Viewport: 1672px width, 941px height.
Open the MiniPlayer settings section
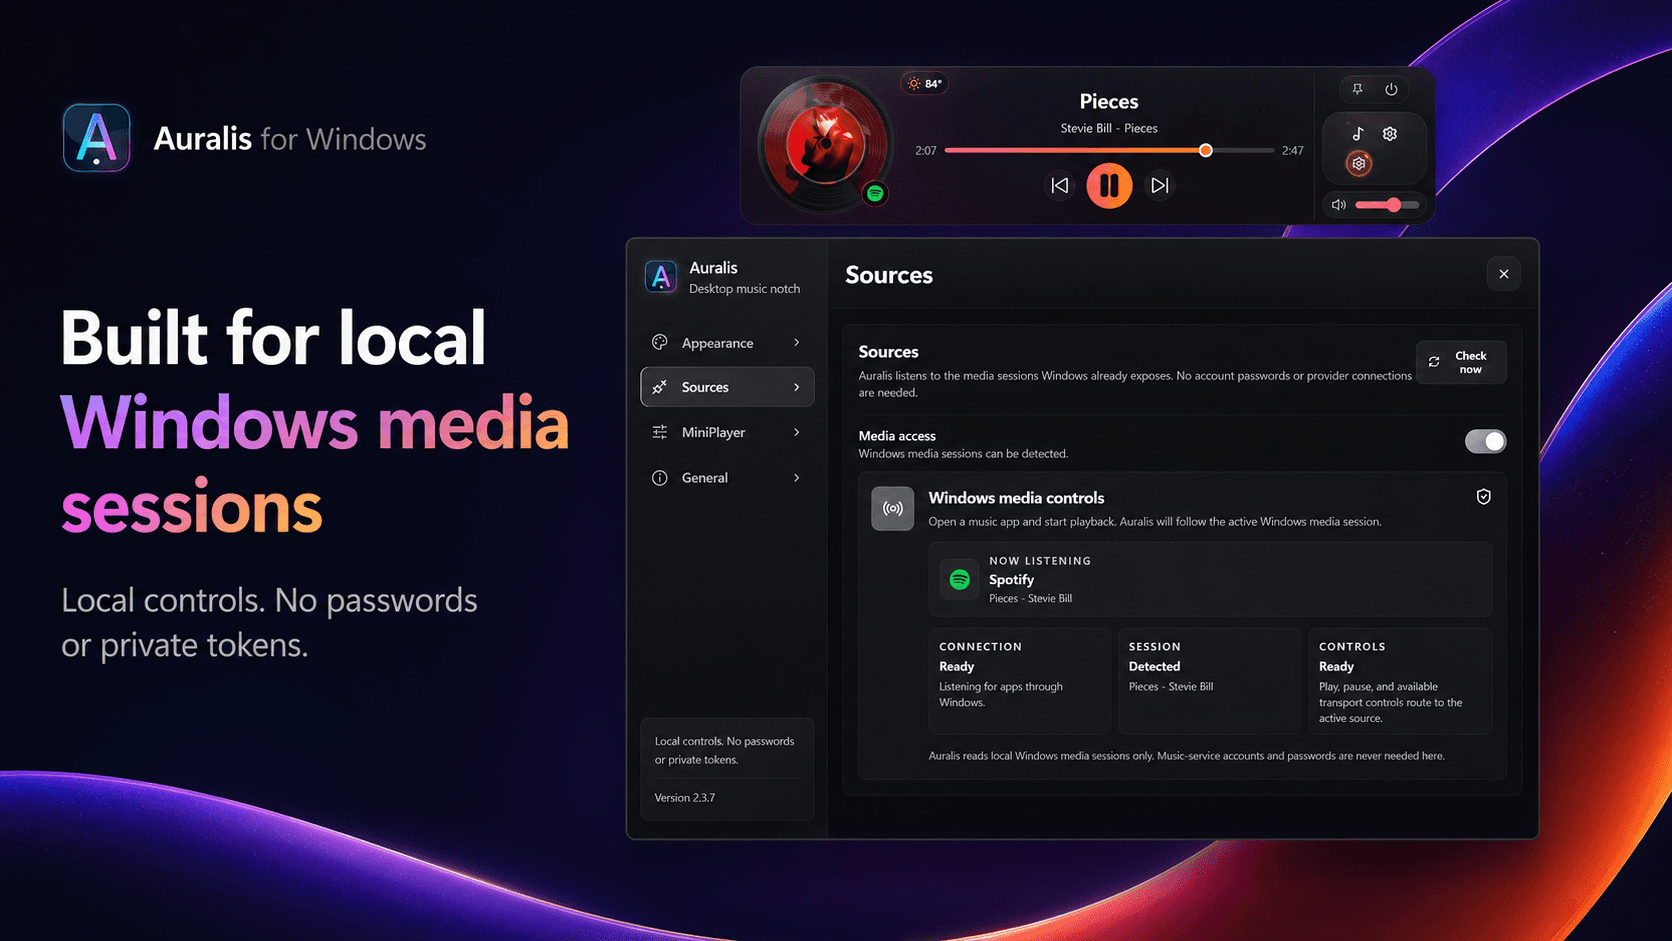pyautogui.click(x=727, y=432)
